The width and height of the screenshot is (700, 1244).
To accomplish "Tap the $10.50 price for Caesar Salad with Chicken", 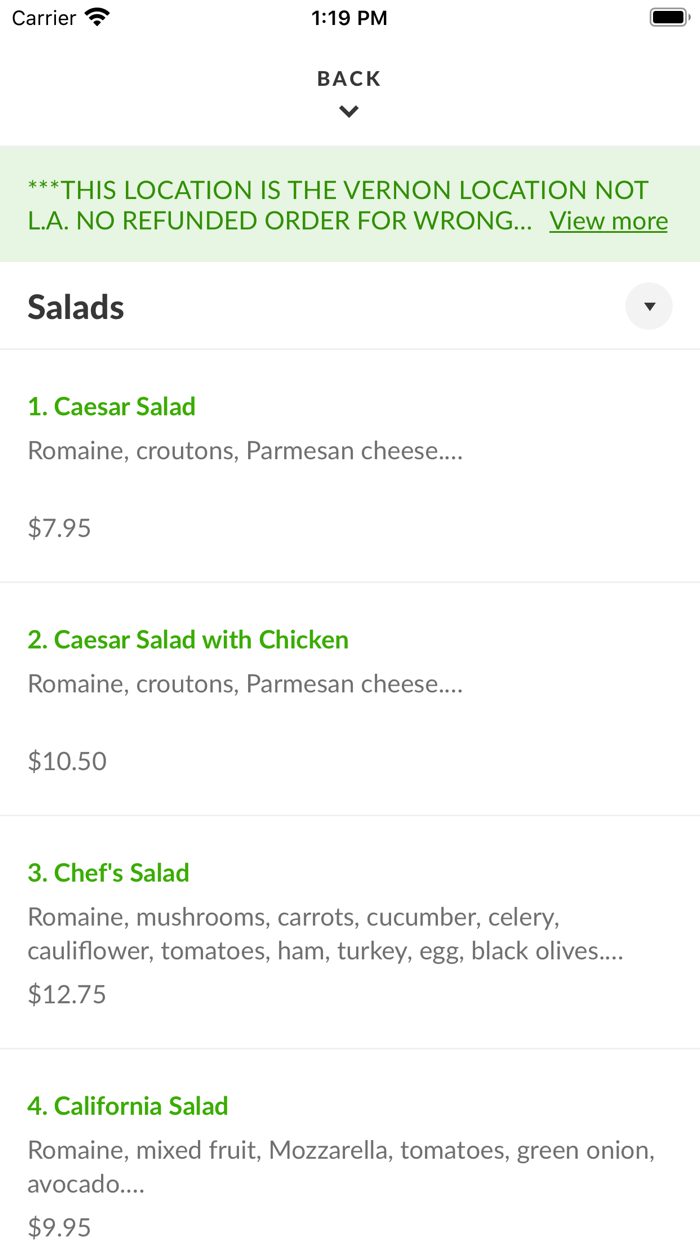I will [67, 760].
